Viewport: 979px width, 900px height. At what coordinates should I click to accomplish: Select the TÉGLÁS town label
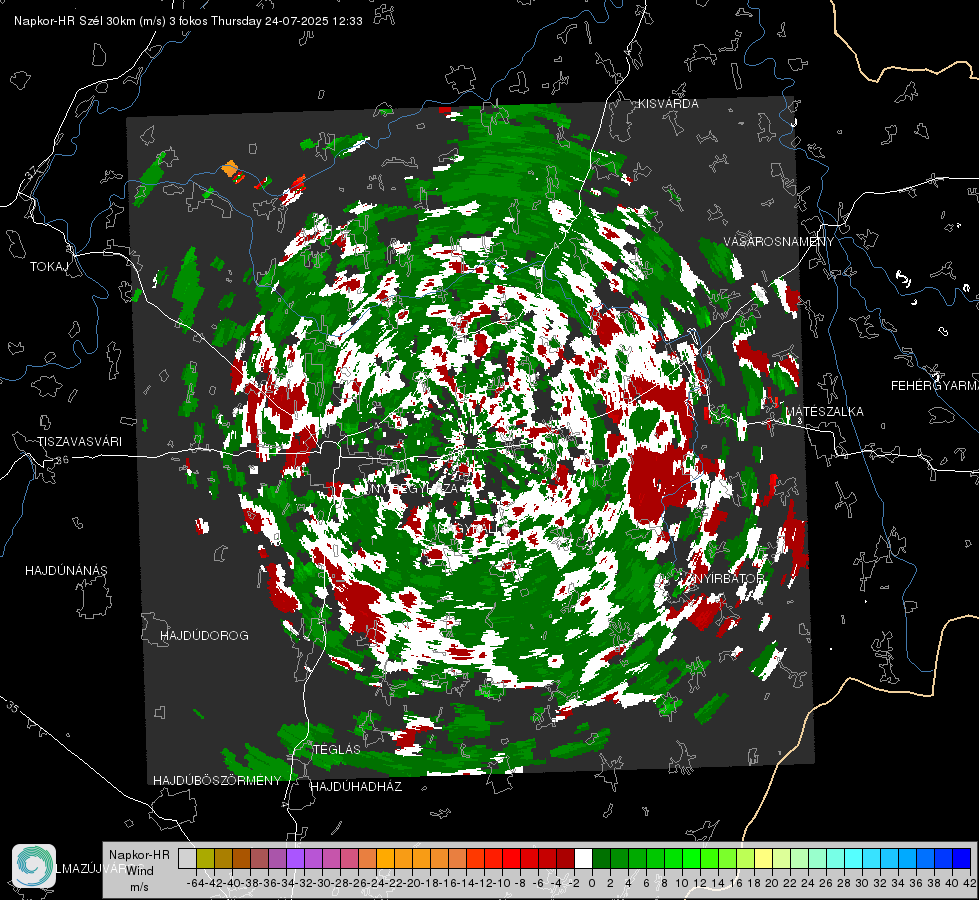pos(337,749)
